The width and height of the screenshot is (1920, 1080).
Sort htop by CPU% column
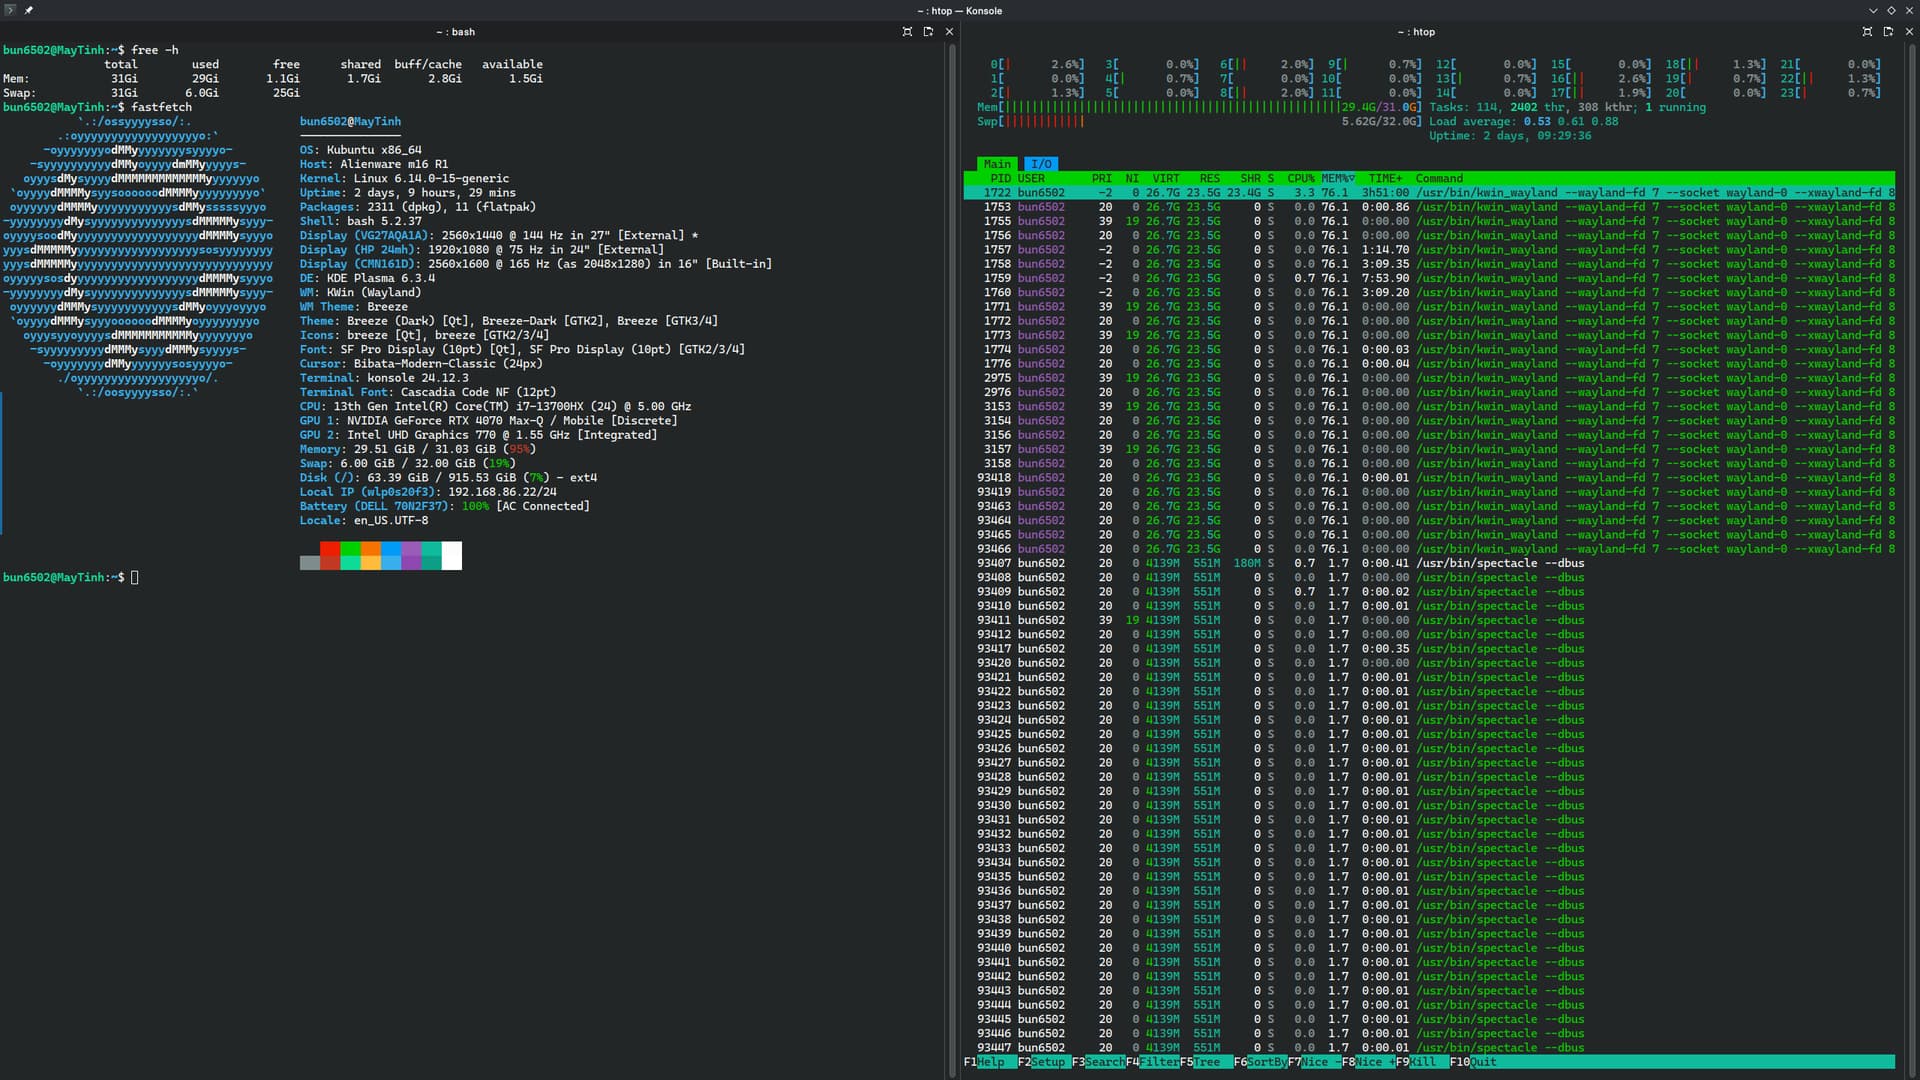pyautogui.click(x=1301, y=178)
